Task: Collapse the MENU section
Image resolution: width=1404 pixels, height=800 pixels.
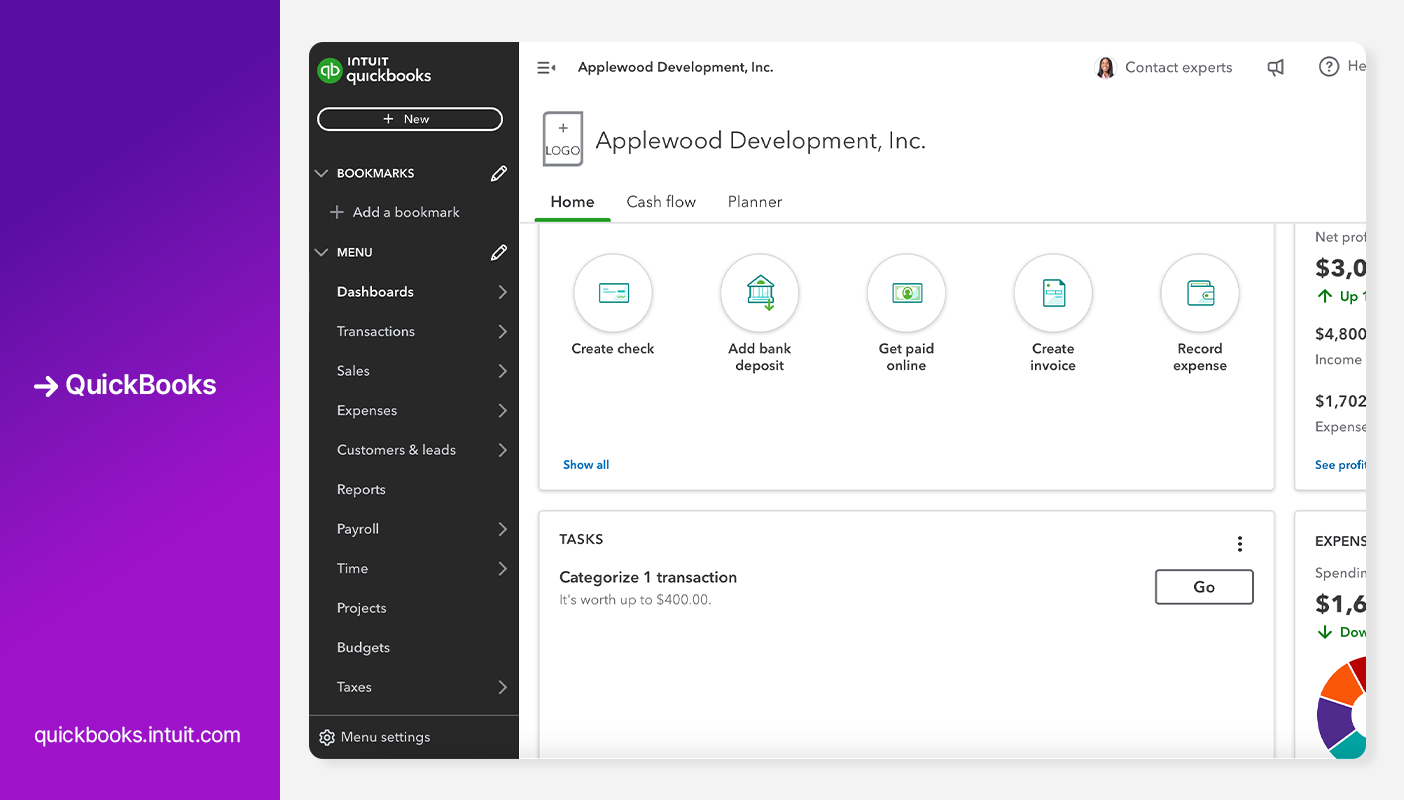Action: (321, 252)
